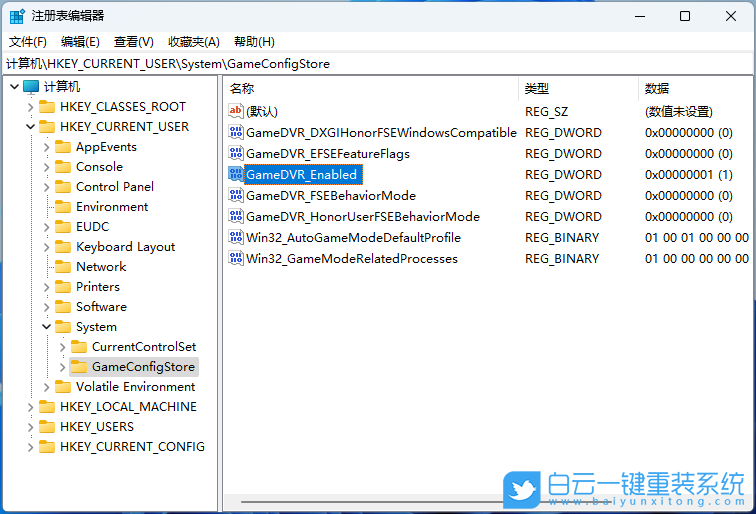This screenshot has height=514, width=756.
Task: Click the DWORD icon beside GameDVR_Enabled
Action: [x=236, y=174]
